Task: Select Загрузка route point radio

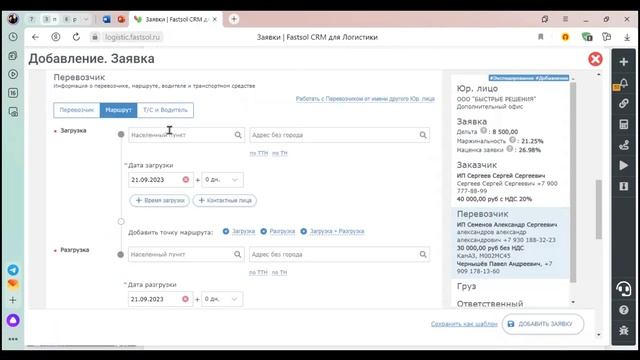Action: [x=226, y=231]
